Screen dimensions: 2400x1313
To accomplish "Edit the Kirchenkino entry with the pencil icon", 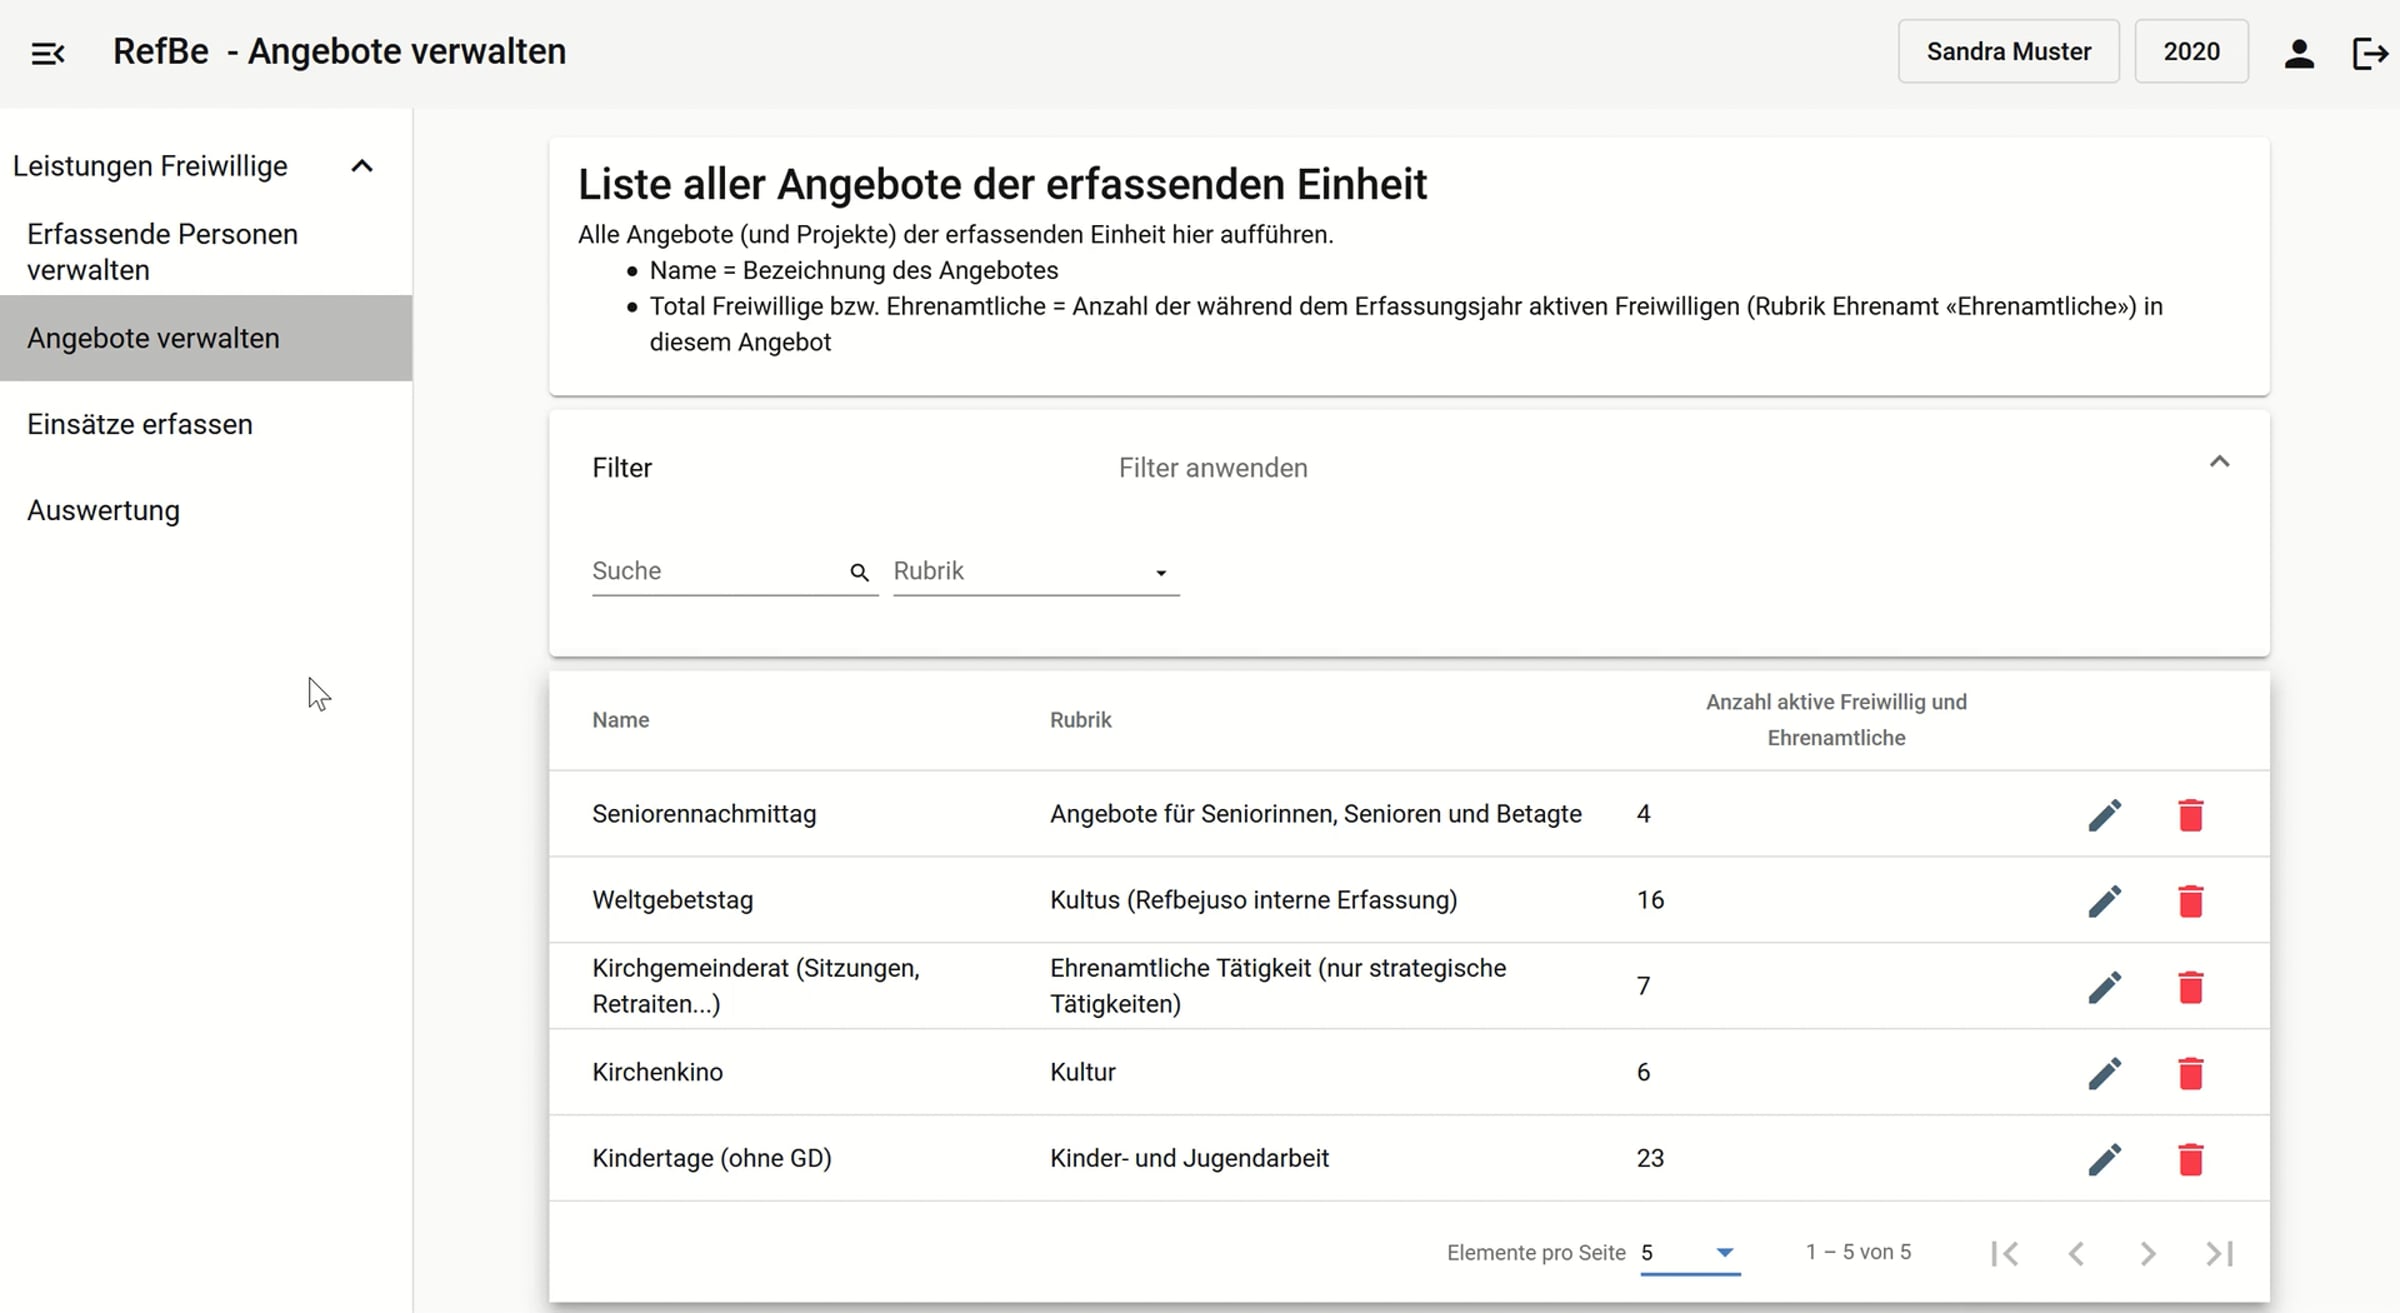I will pos(2105,1073).
